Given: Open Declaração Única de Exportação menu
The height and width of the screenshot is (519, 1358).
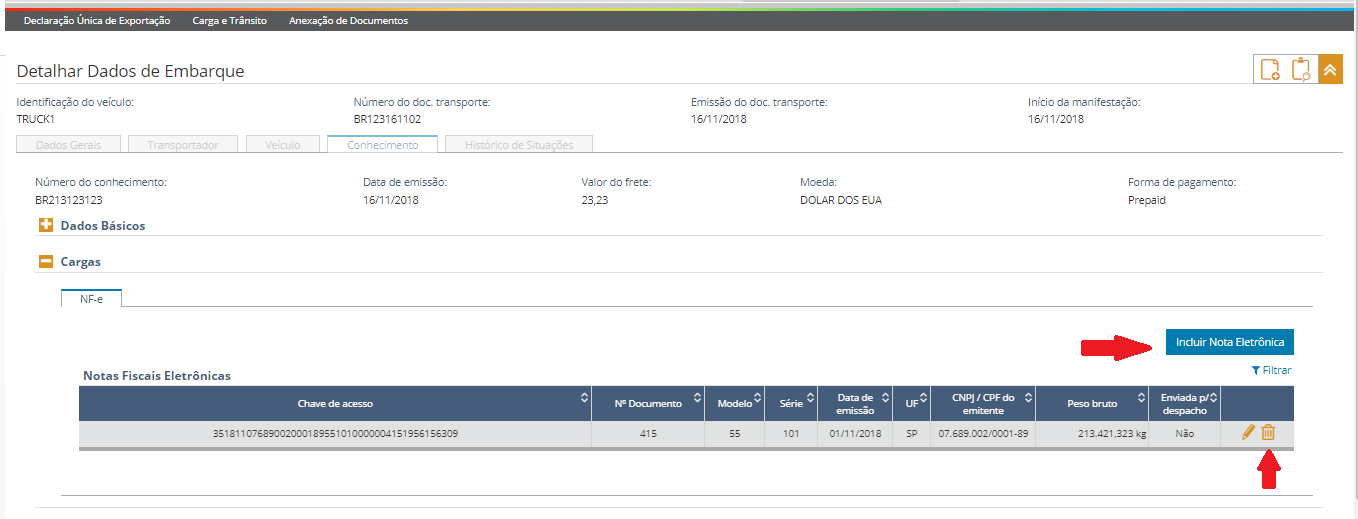Looking at the screenshot, I should [x=97, y=20].
